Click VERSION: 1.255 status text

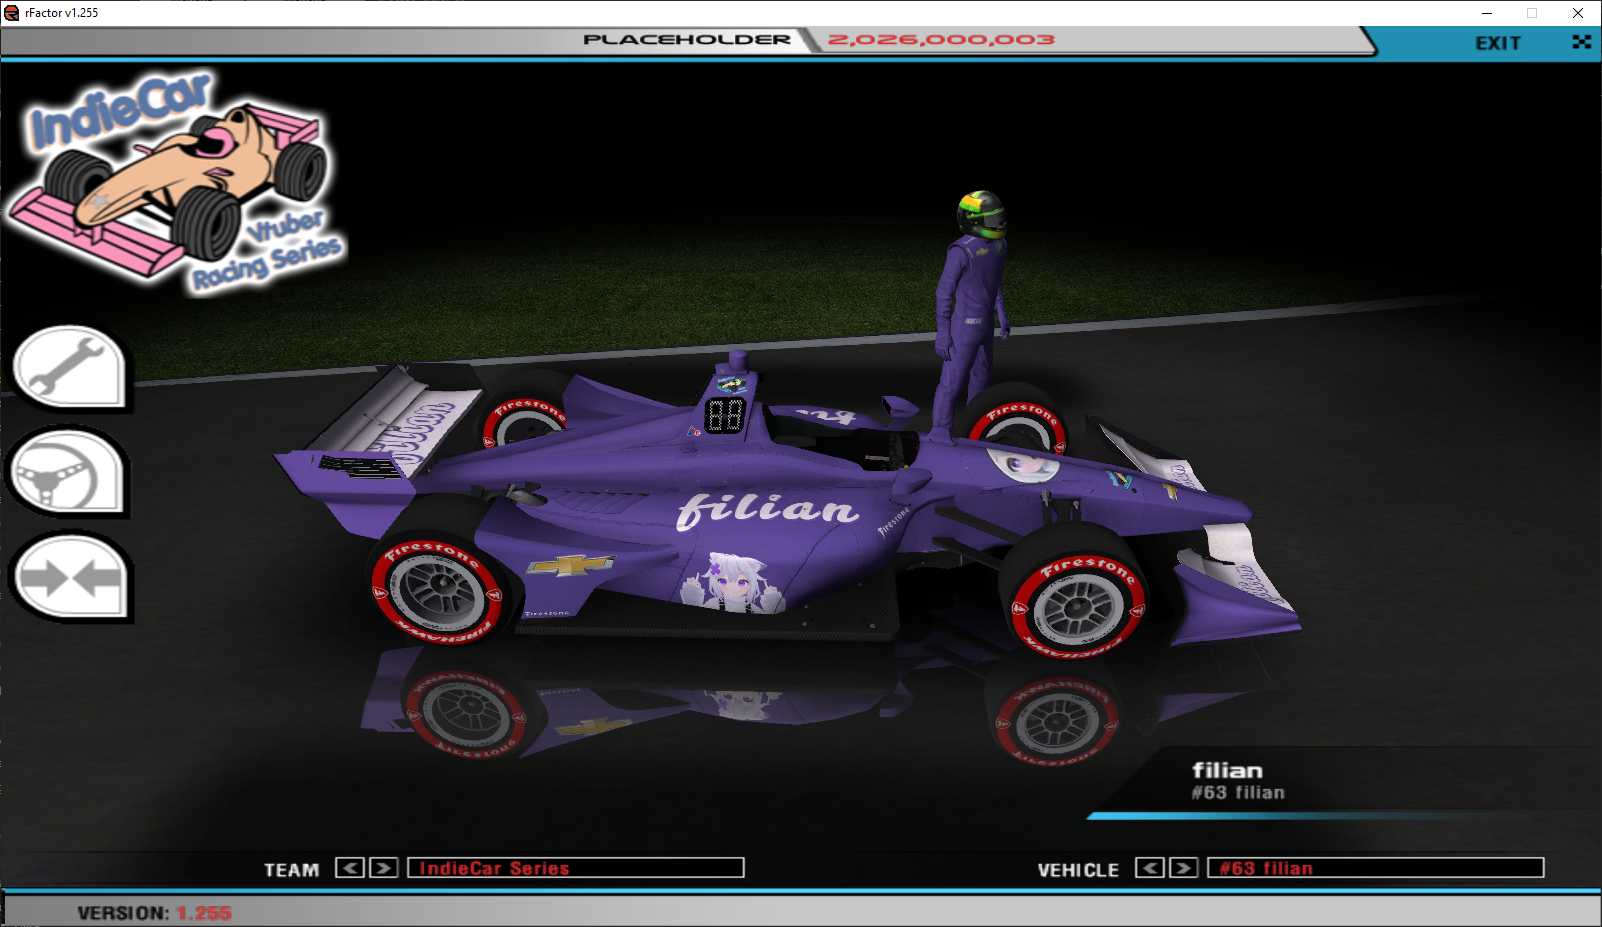coord(154,913)
